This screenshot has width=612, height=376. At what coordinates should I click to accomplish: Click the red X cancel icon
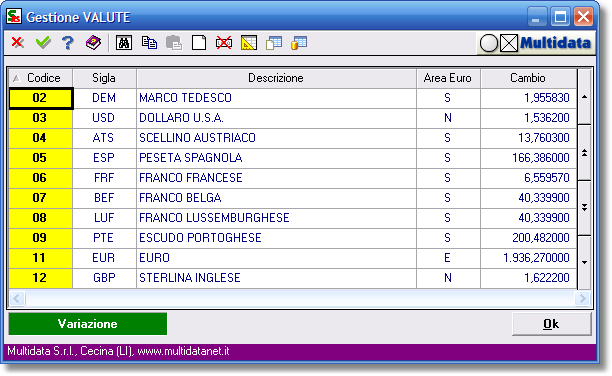point(18,42)
